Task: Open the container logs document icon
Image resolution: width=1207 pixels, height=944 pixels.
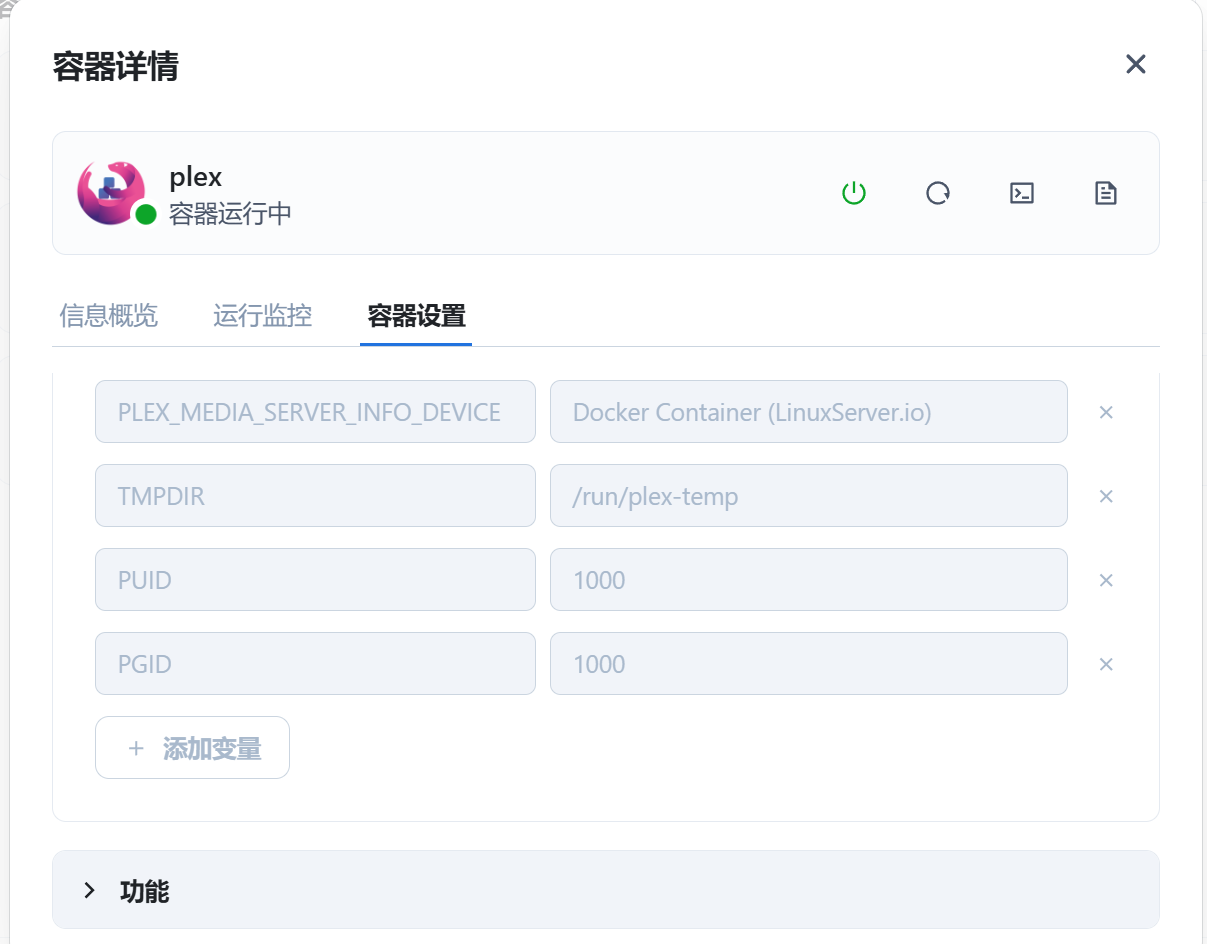Action: pyautogui.click(x=1105, y=193)
